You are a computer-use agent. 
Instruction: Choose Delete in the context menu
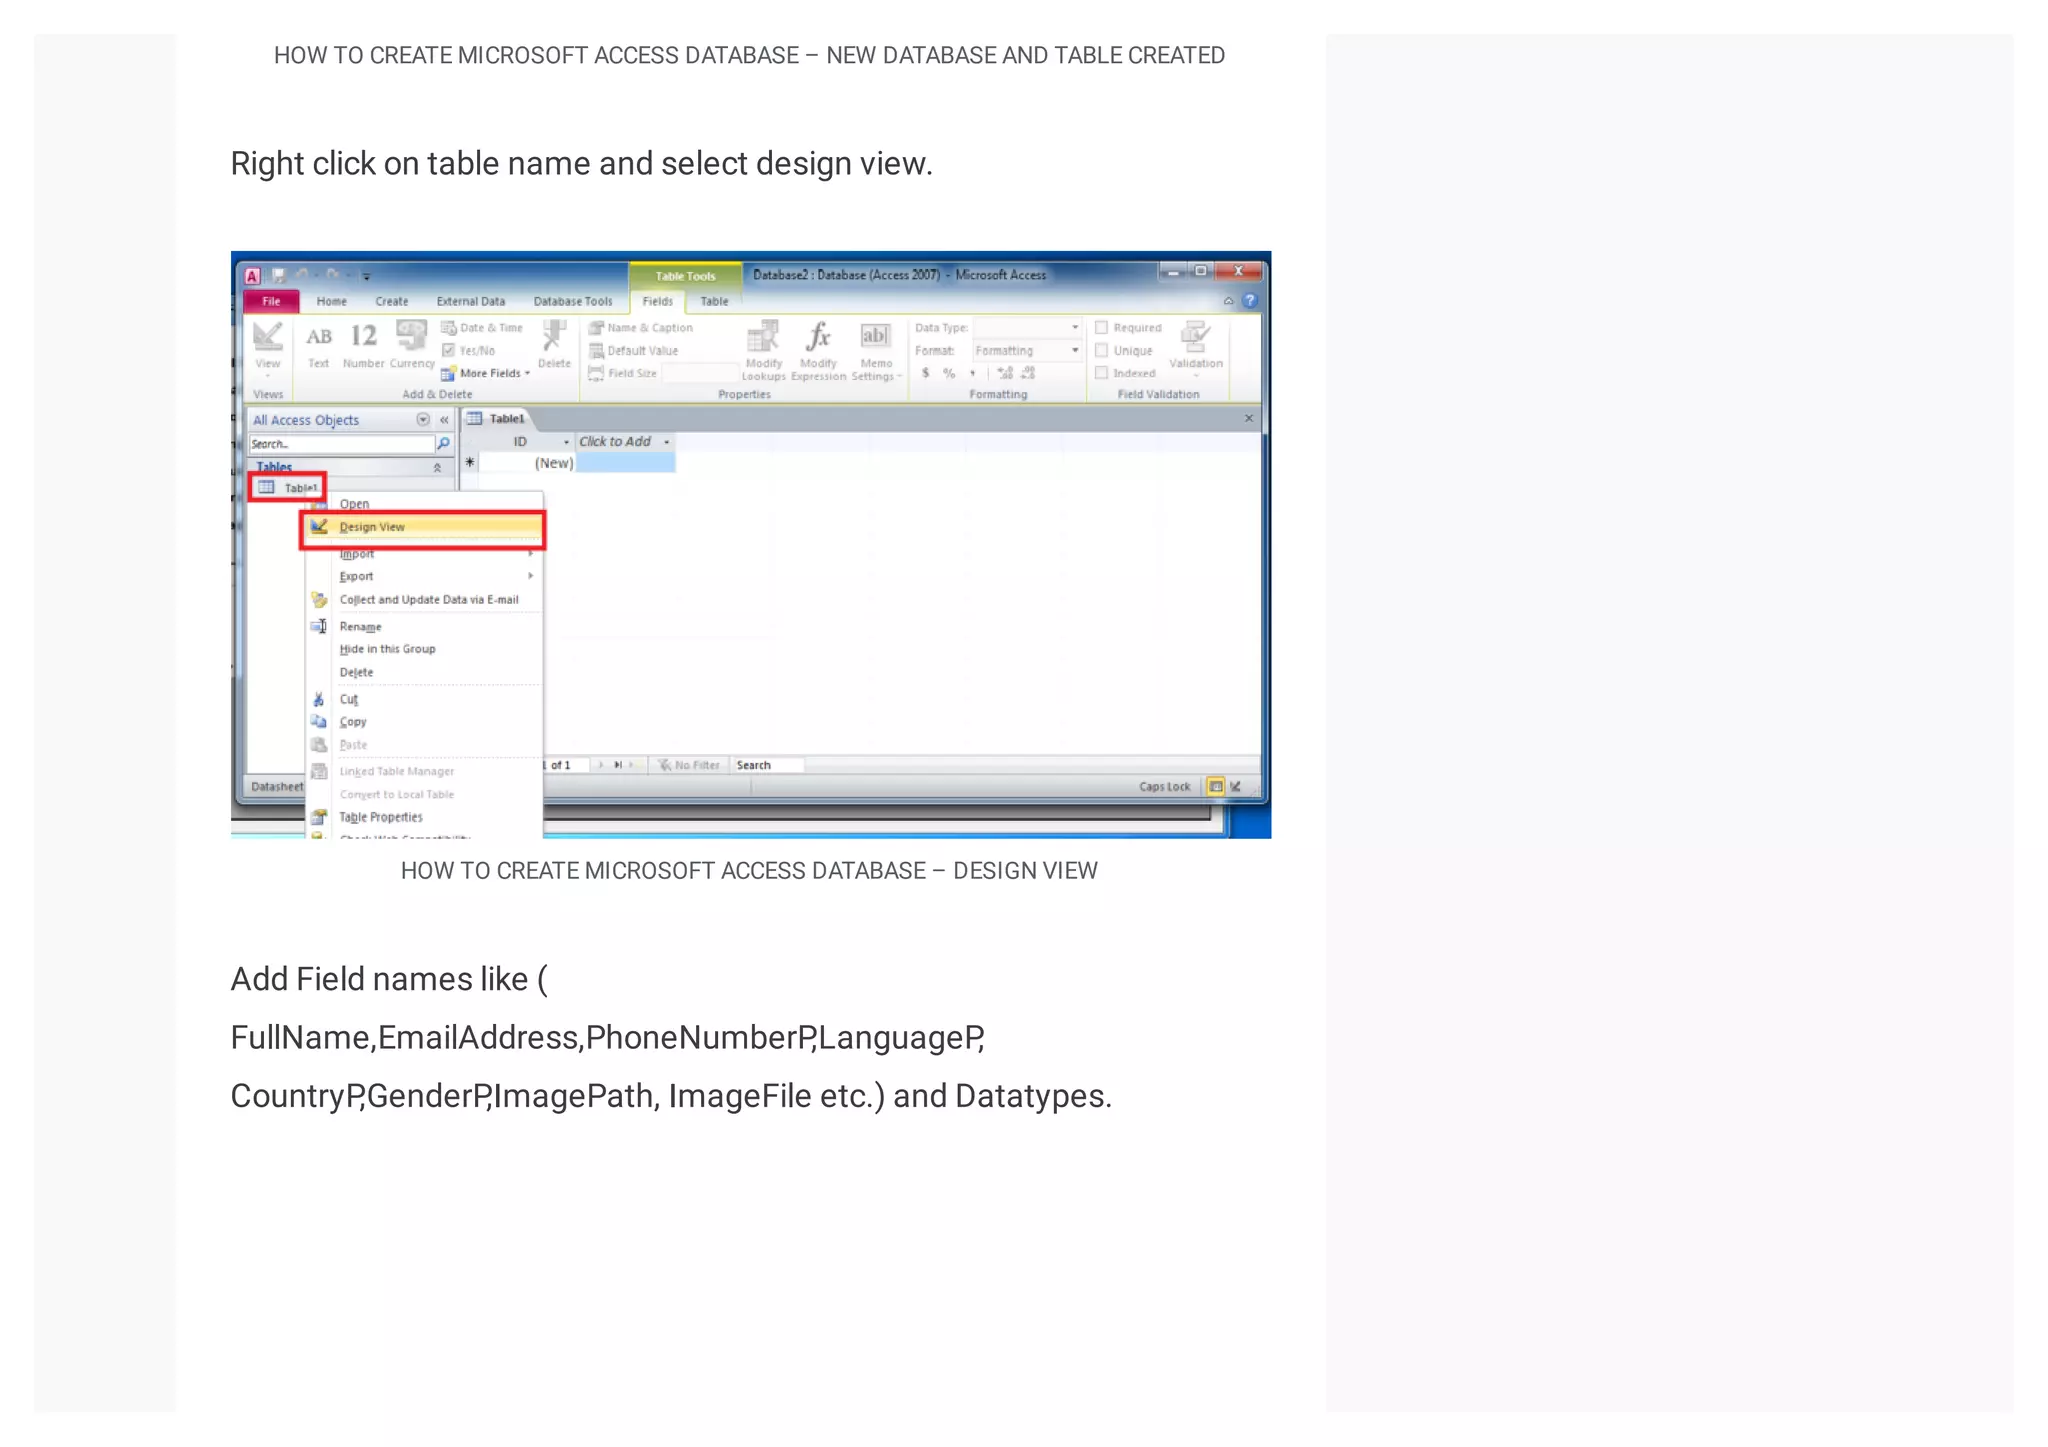point(423,673)
